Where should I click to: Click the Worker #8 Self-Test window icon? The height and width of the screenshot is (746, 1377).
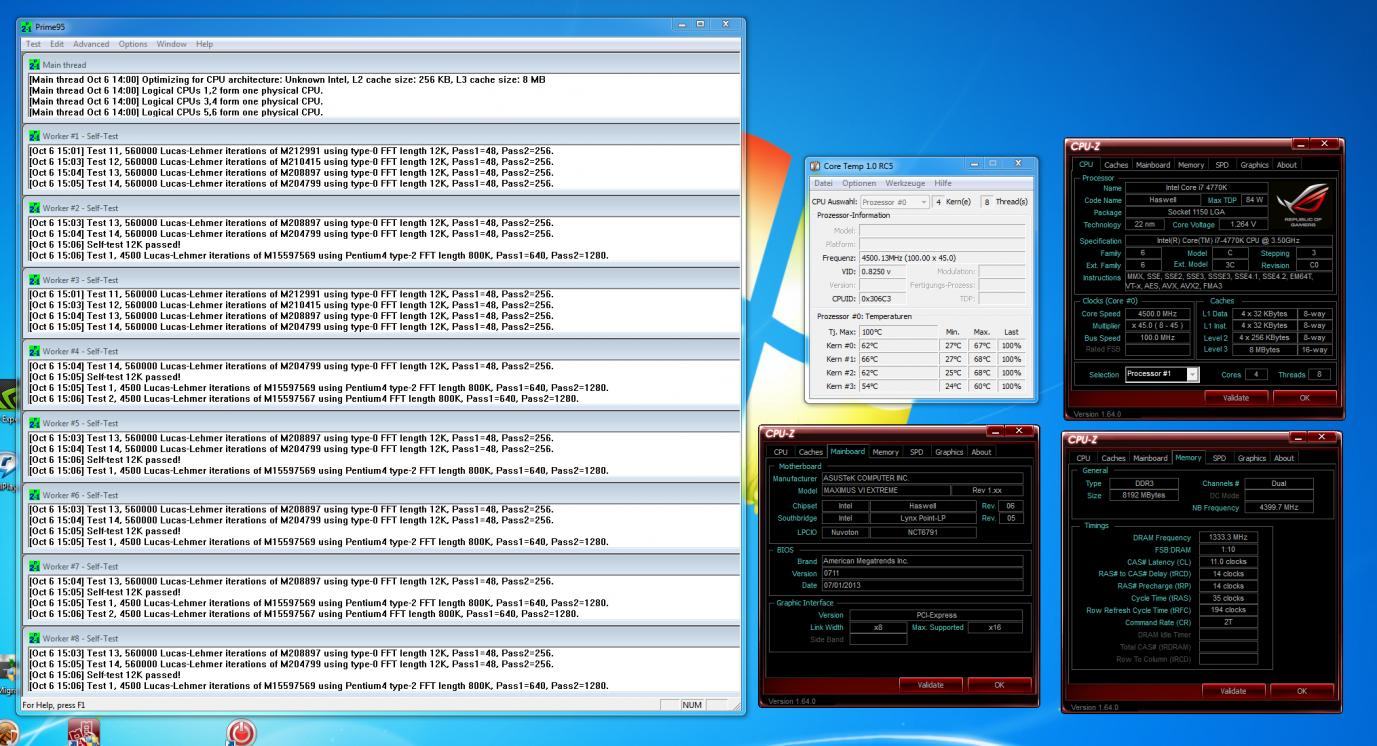(x=35, y=638)
